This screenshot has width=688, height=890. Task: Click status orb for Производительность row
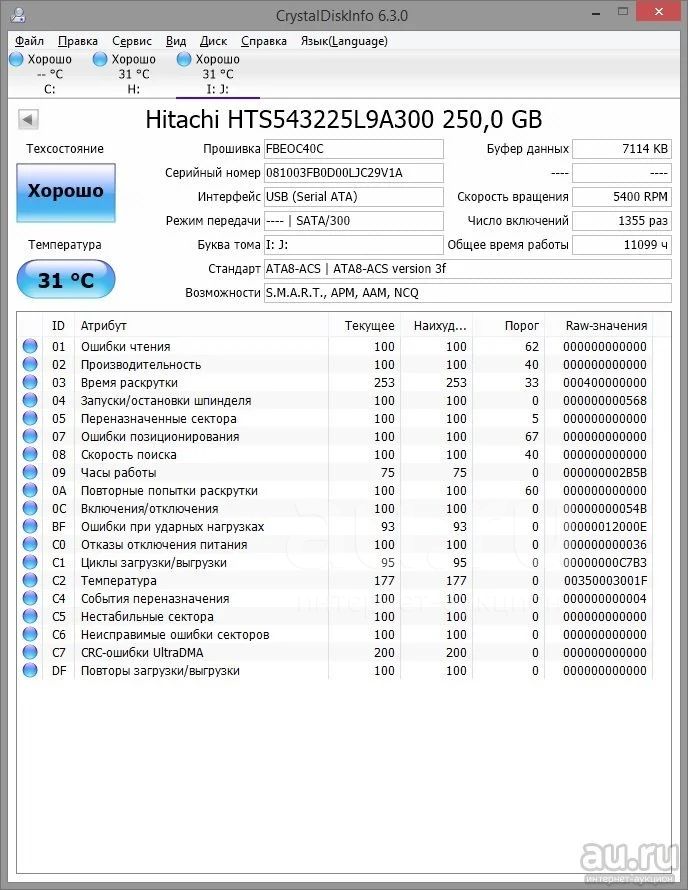[x=30, y=364]
